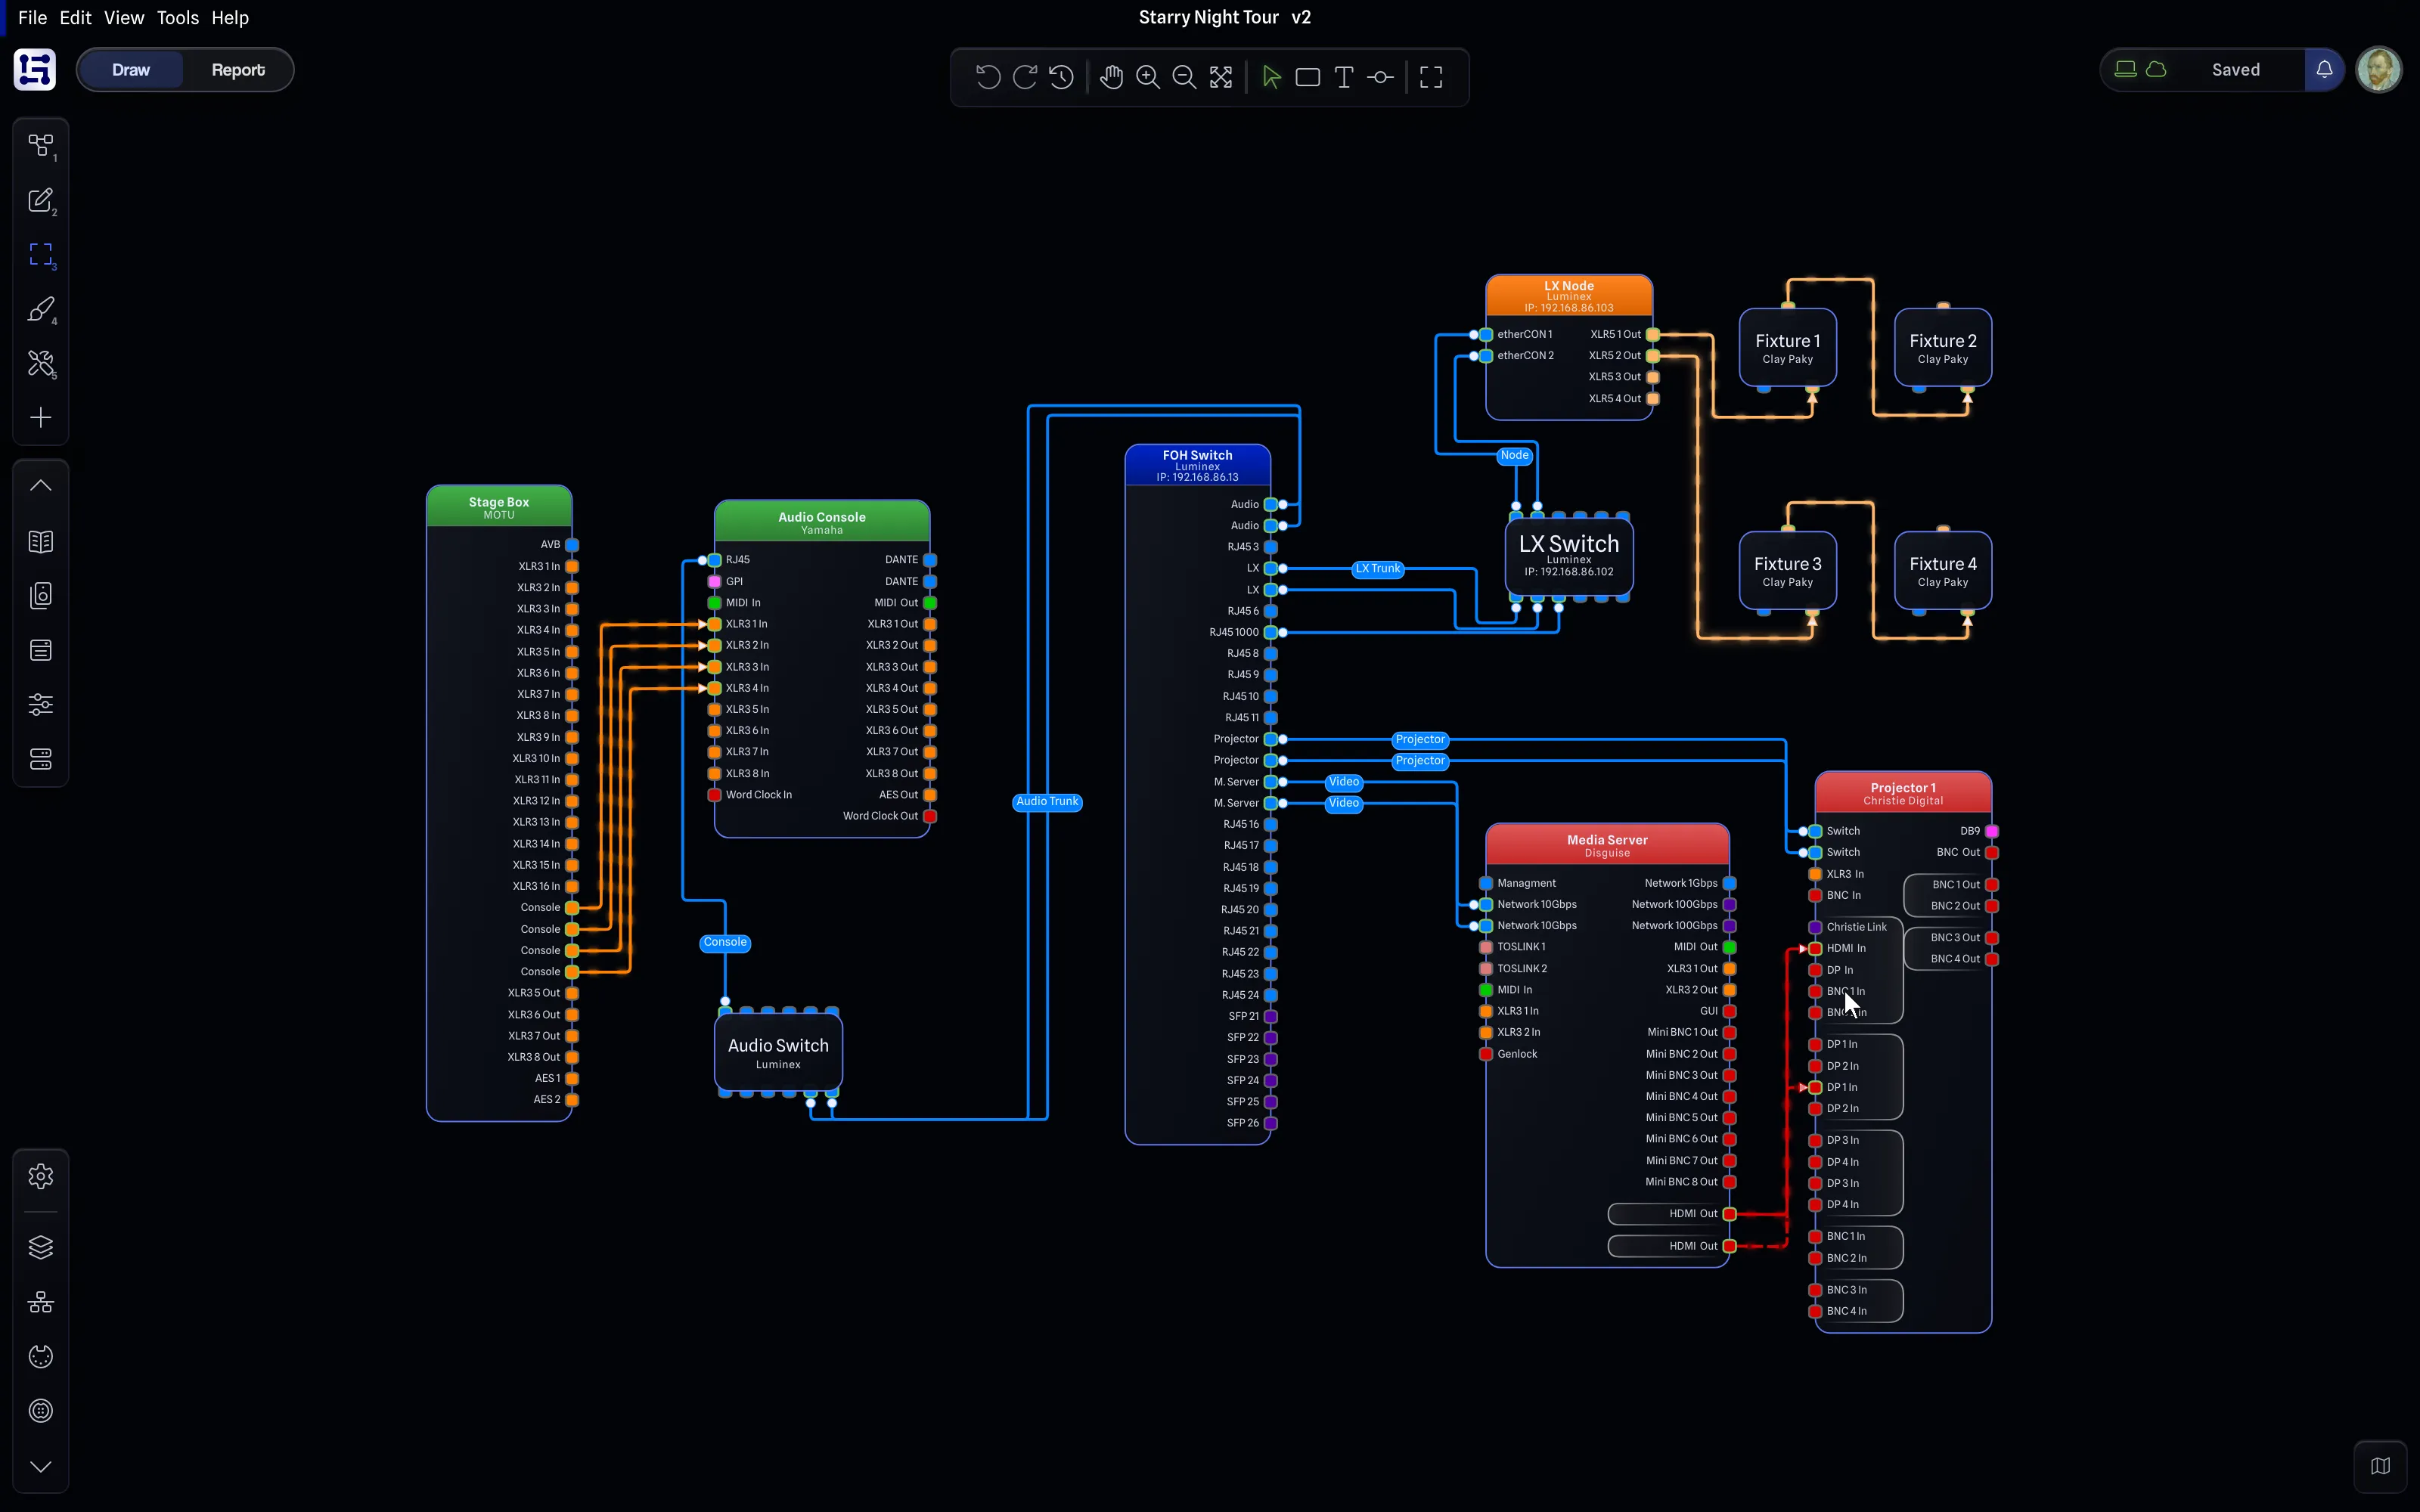Open the user profile avatar
2420x1512 pixels.
point(2379,70)
